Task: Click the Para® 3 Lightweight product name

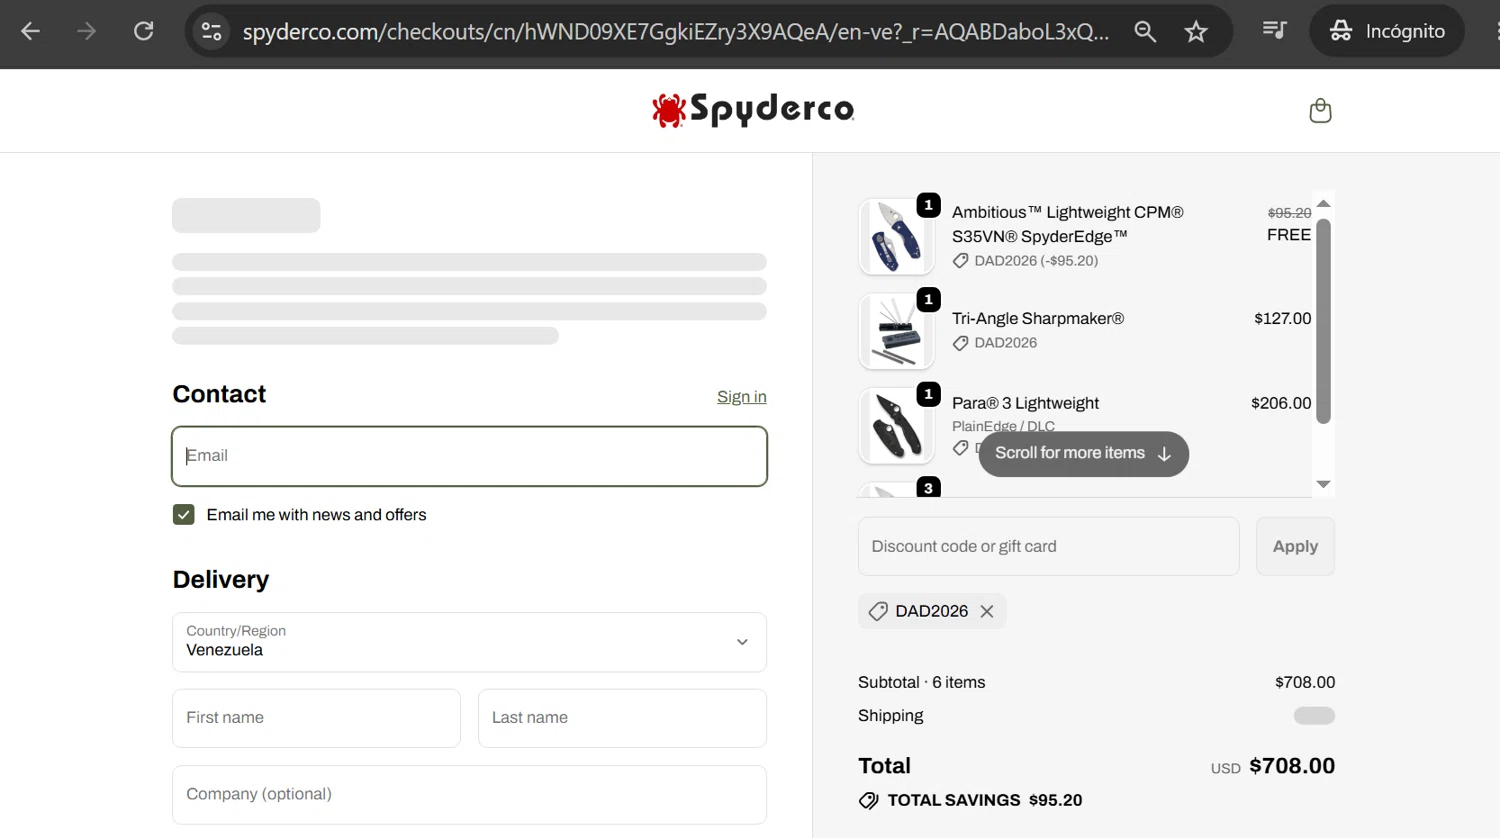Action: point(1025,403)
